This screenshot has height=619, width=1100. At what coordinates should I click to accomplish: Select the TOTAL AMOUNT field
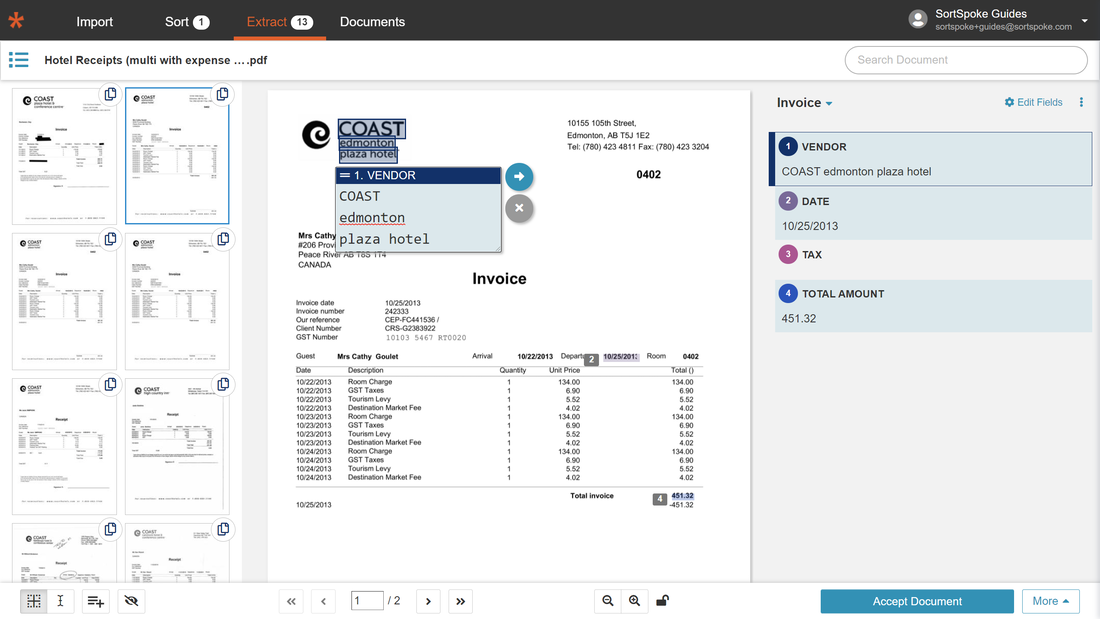[933, 306]
